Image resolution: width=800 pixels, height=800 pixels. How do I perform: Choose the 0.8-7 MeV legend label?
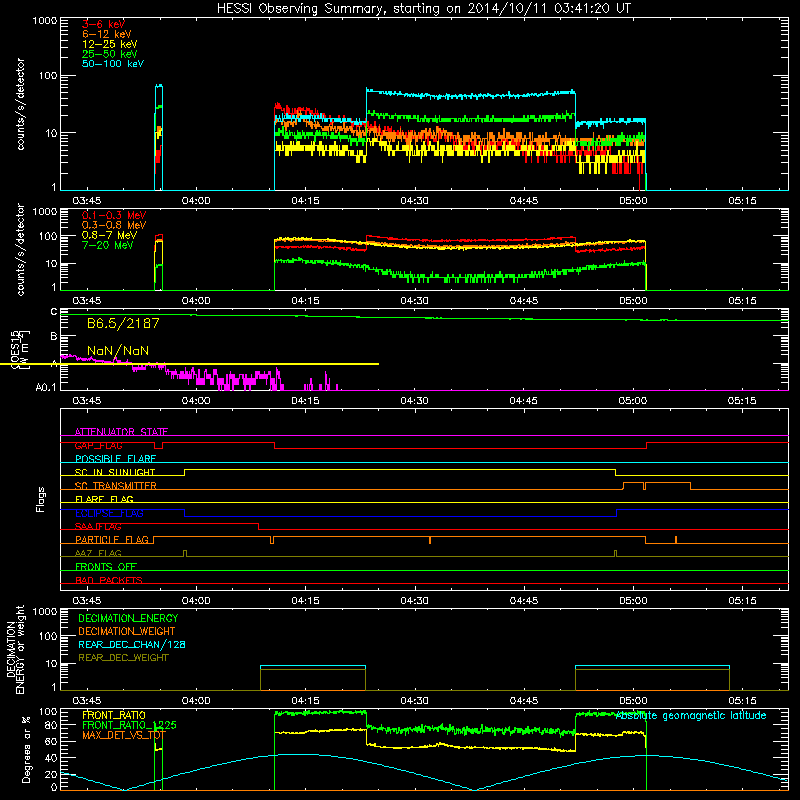pyautogui.click(x=109, y=235)
